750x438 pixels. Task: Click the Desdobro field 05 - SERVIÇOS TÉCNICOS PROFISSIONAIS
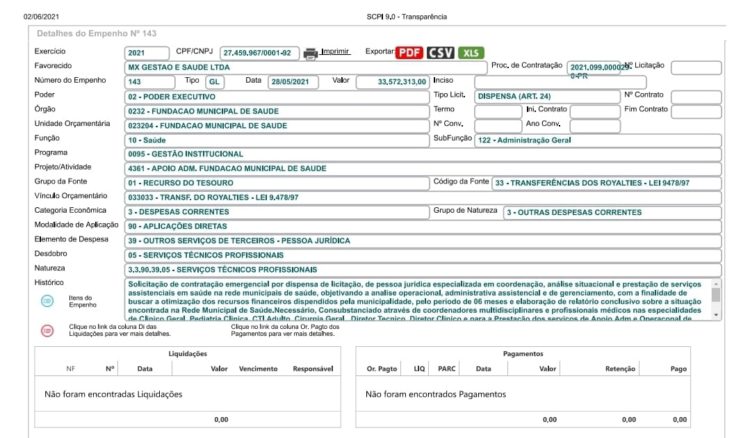point(423,255)
